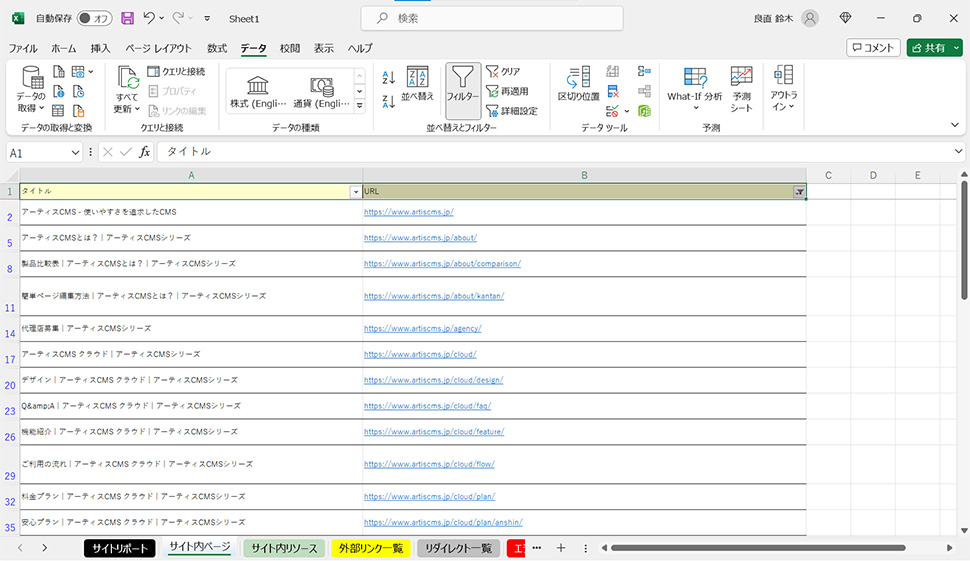Image resolution: width=970 pixels, height=561 pixels.
Task: Open What-If 分析 dropdown
Action: tap(695, 88)
